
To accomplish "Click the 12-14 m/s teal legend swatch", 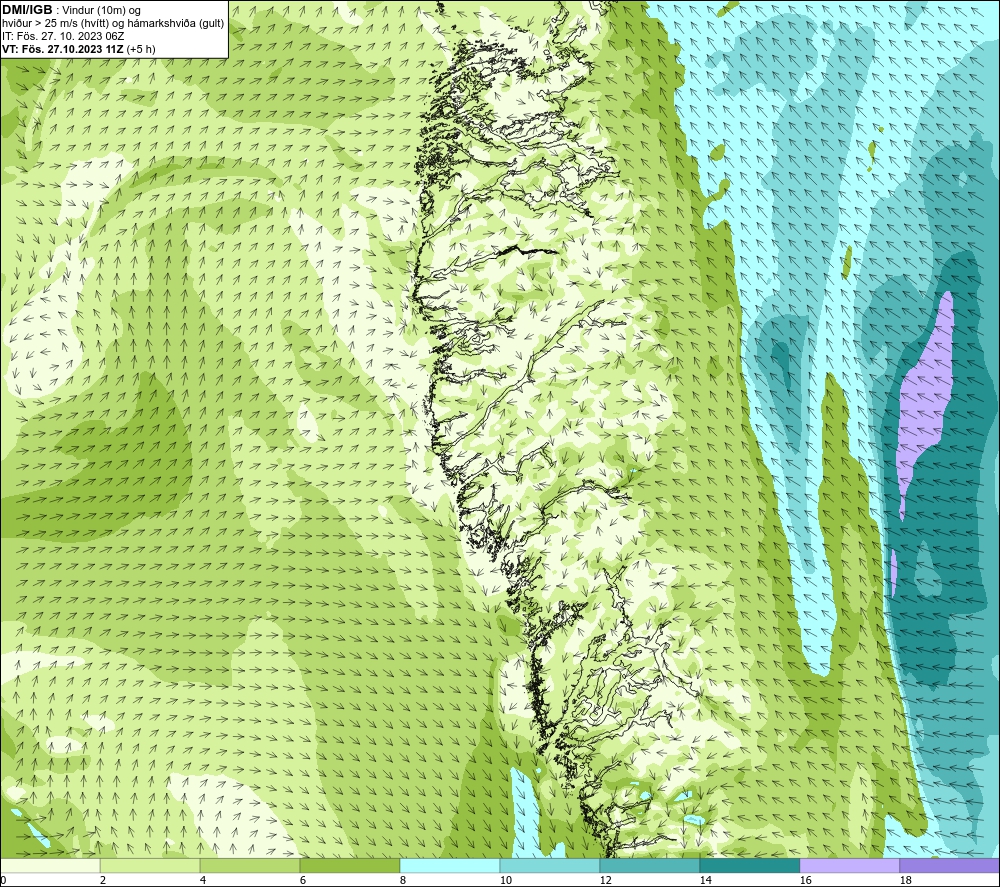I will [649, 866].
